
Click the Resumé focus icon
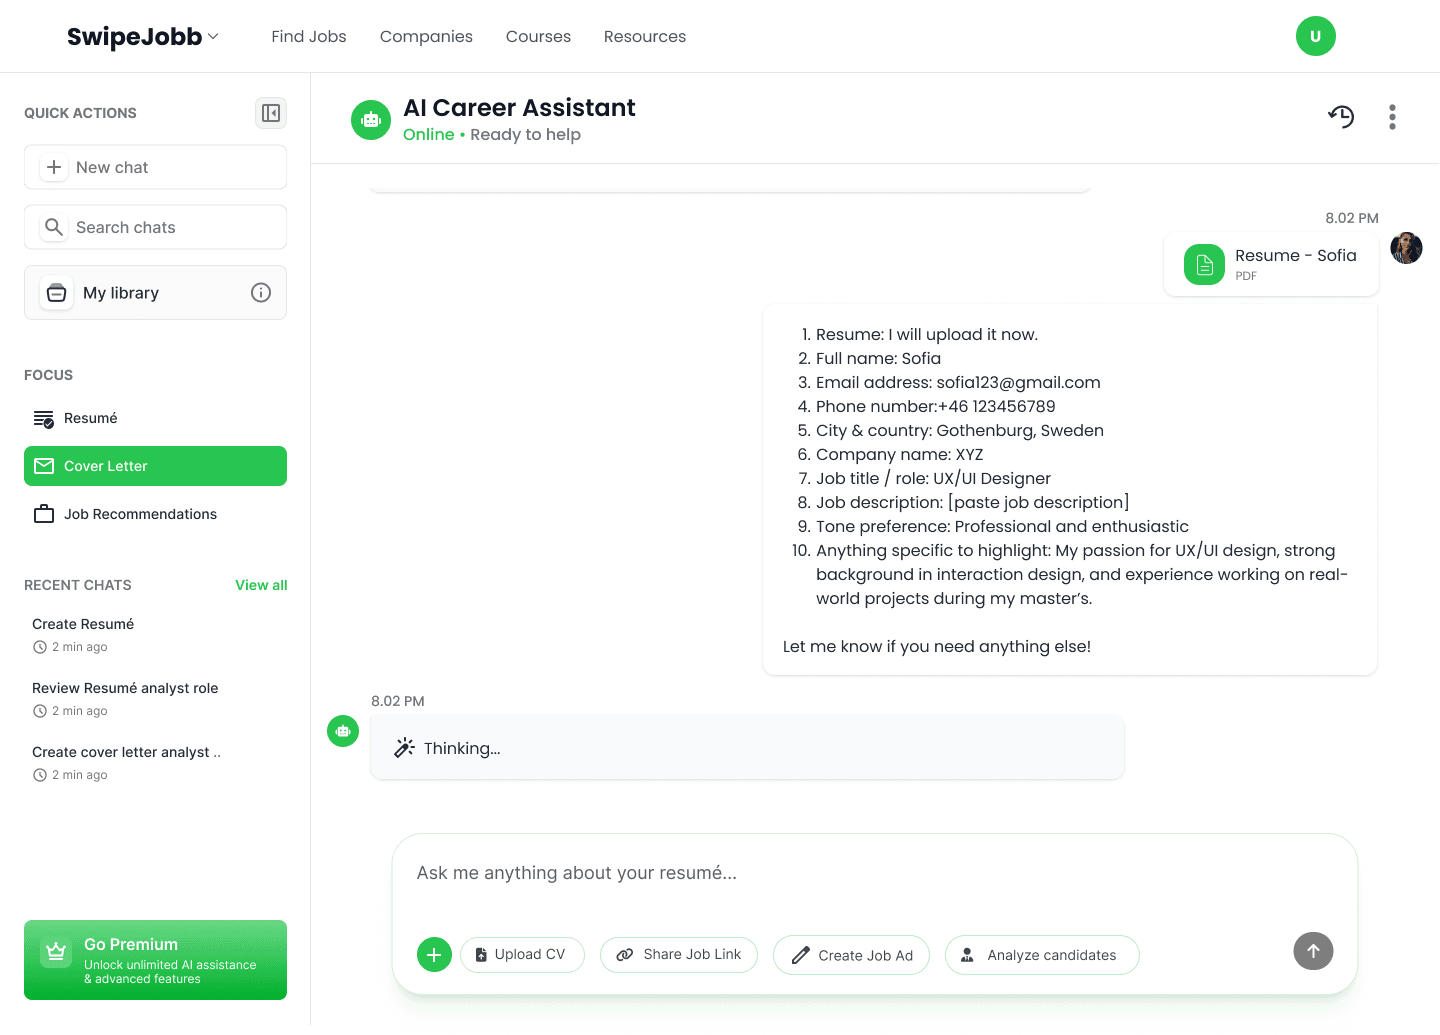click(44, 418)
